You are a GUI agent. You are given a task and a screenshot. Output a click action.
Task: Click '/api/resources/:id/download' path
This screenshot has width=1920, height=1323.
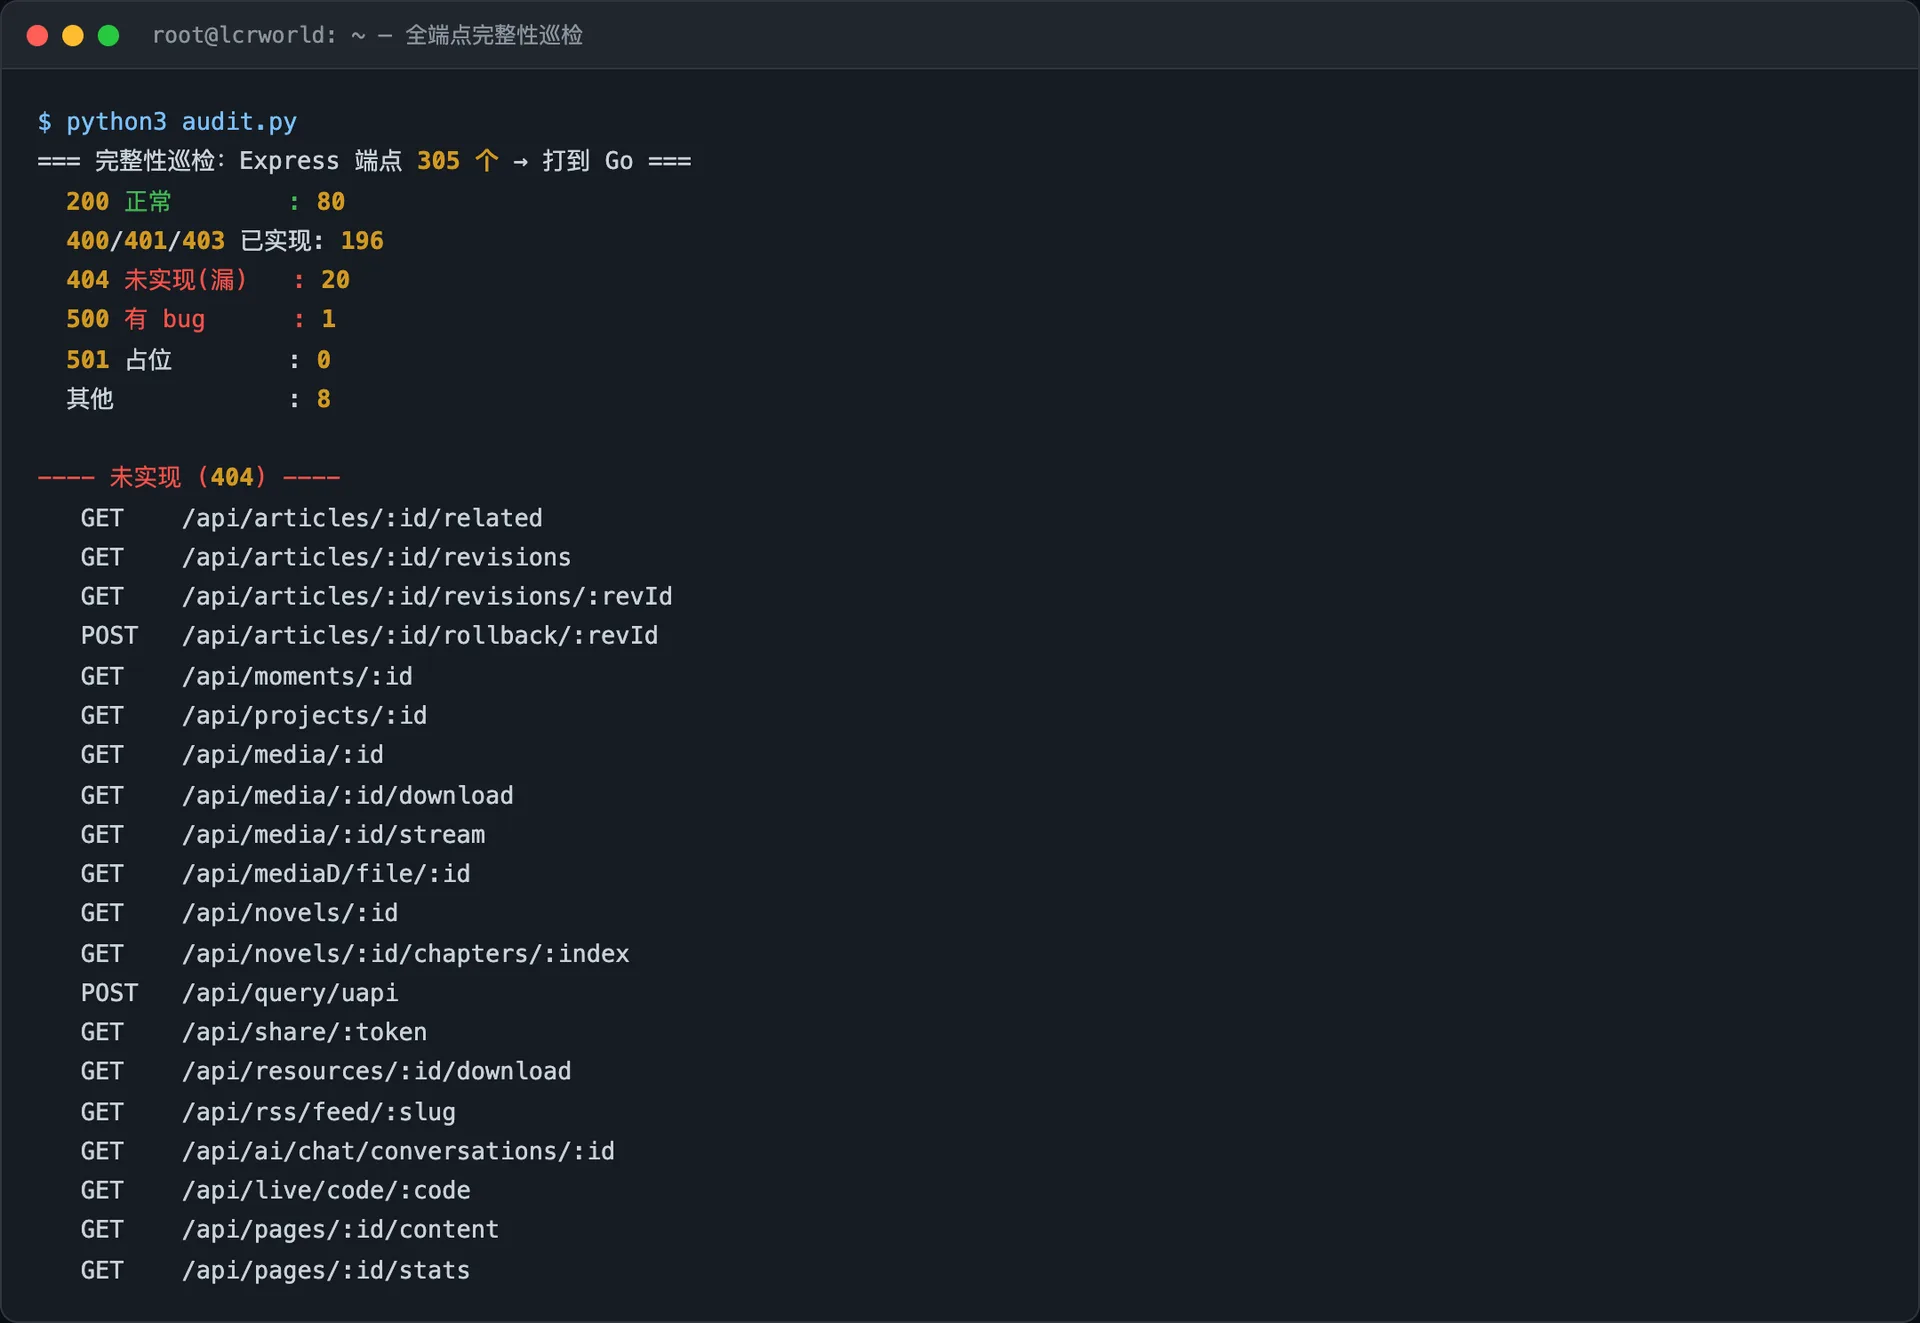[376, 1071]
